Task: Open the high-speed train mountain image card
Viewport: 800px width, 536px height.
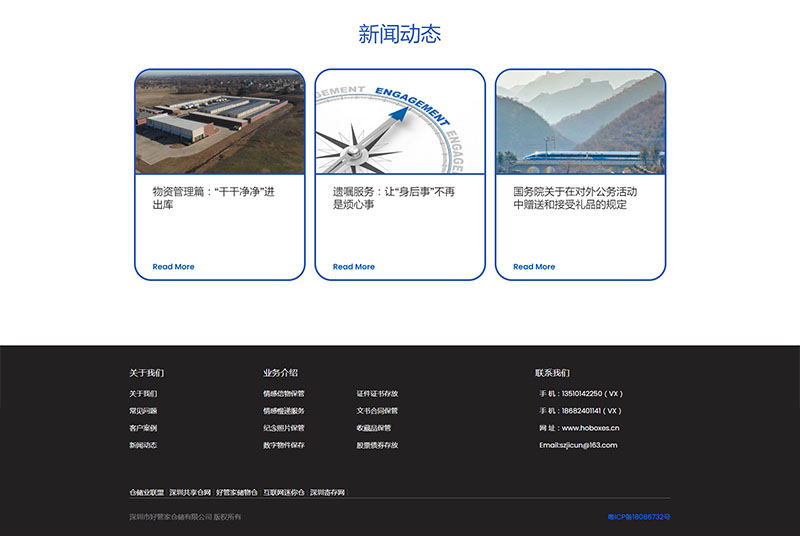Action: 580,122
